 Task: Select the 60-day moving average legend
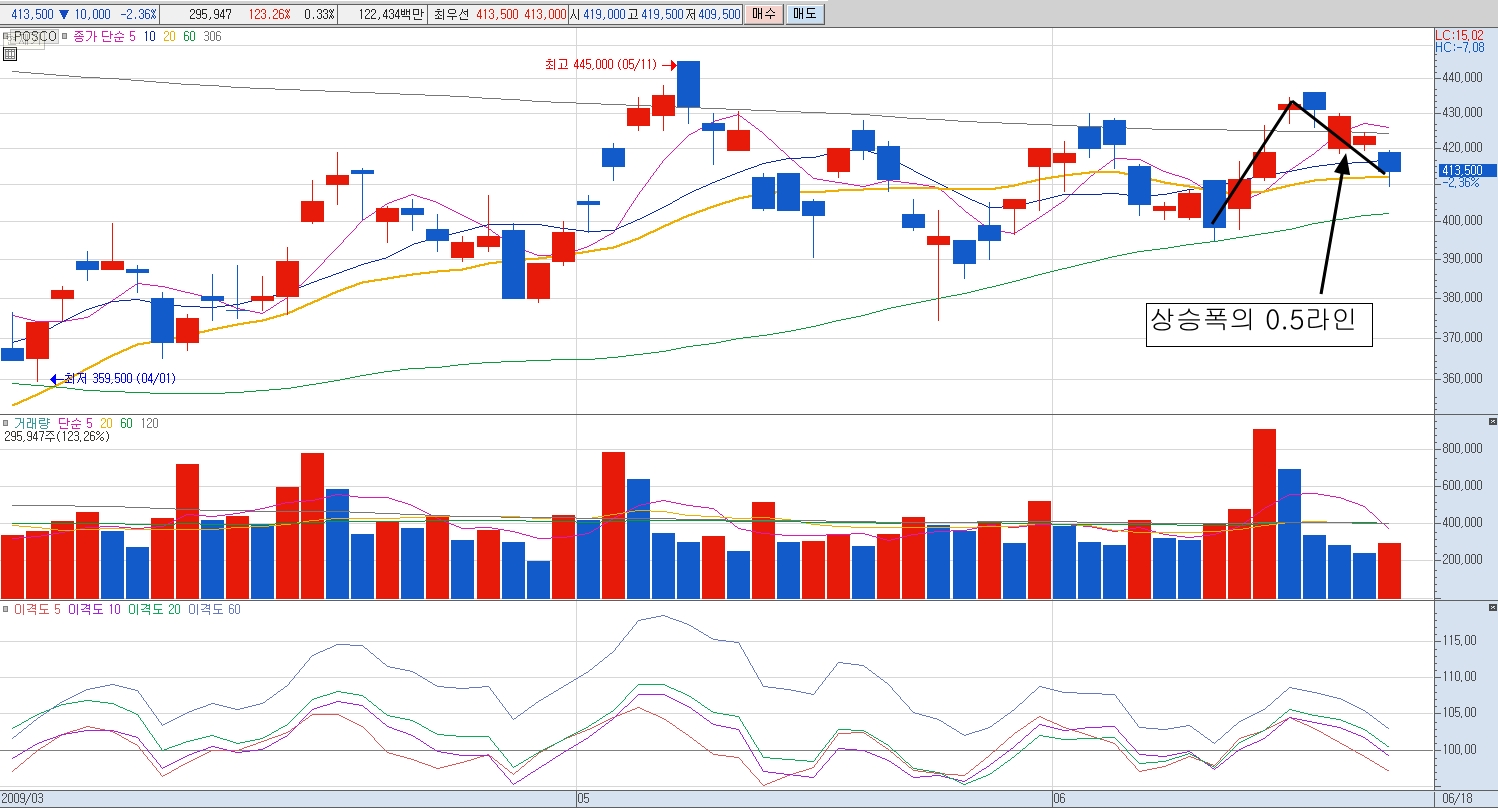(189, 36)
